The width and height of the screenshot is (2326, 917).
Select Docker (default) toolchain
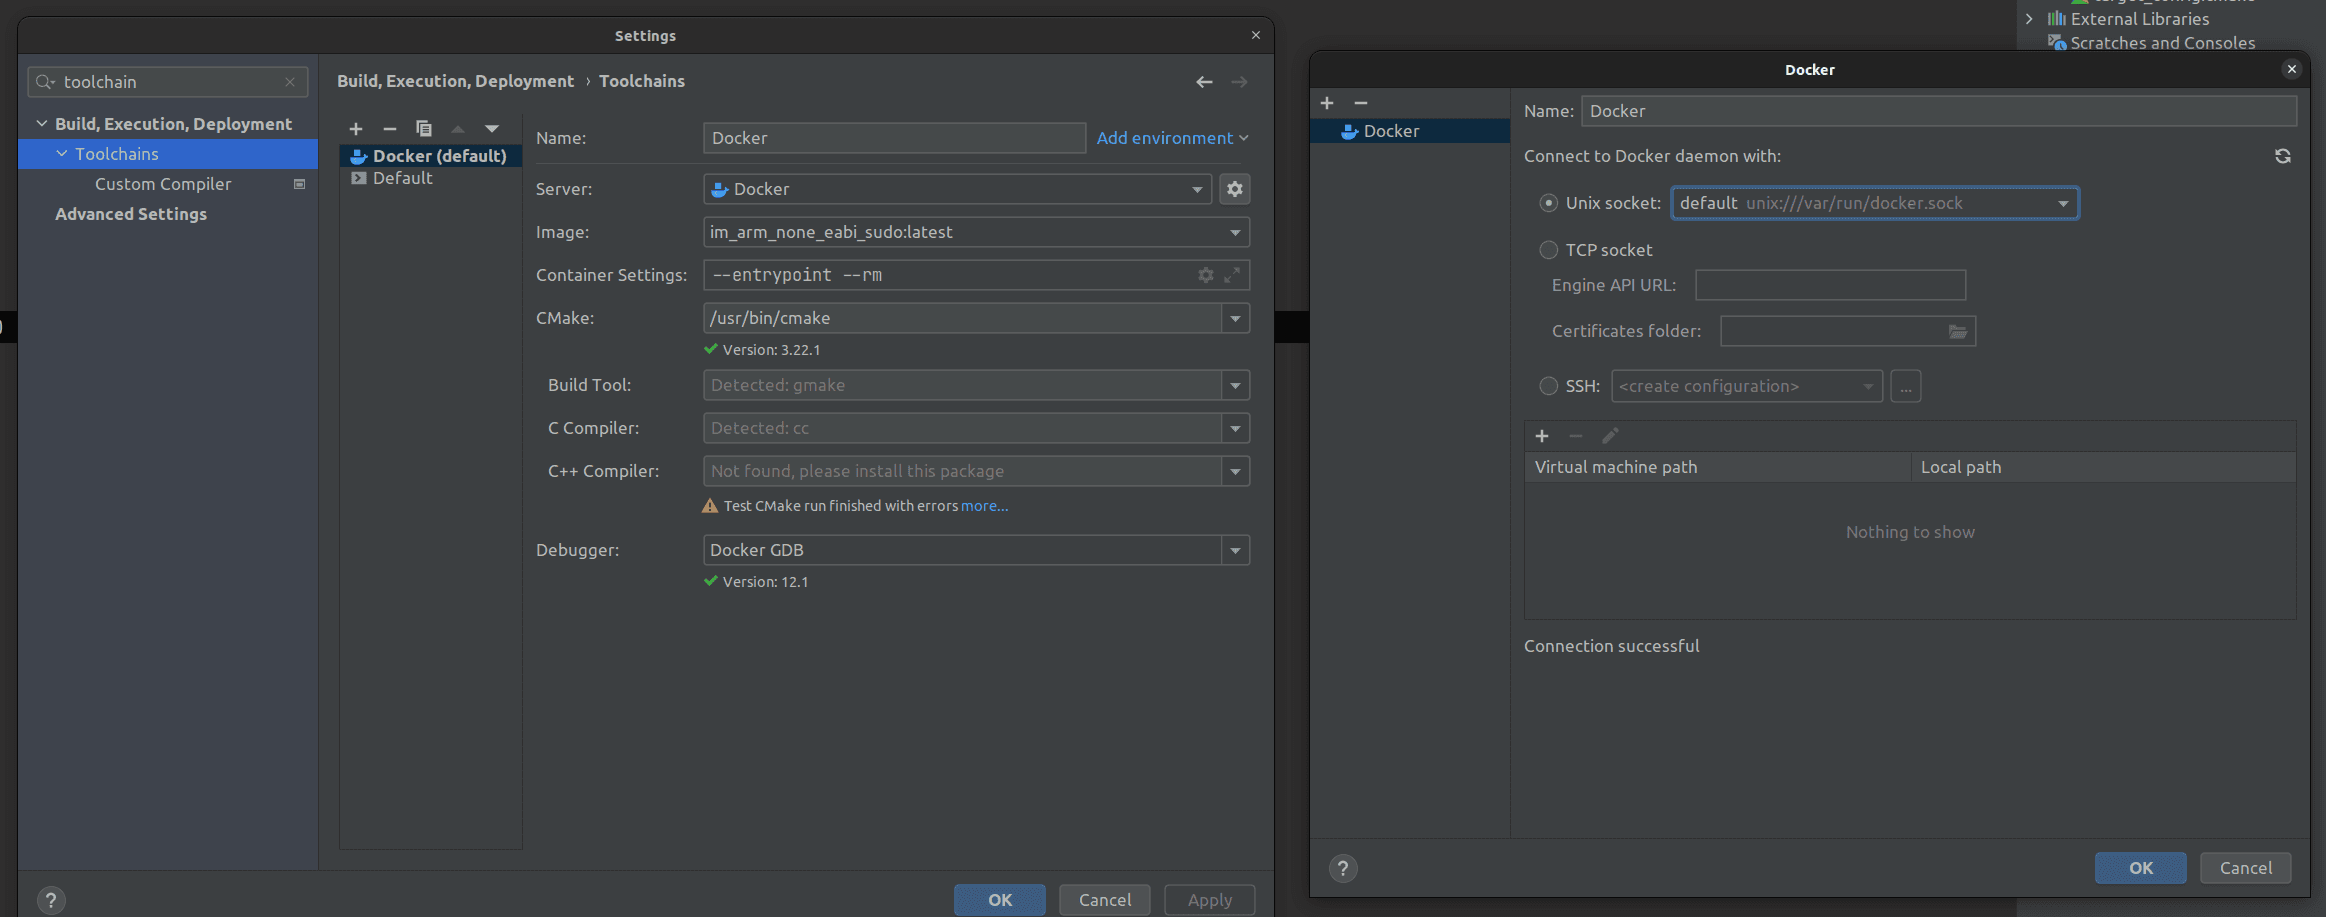point(431,156)
